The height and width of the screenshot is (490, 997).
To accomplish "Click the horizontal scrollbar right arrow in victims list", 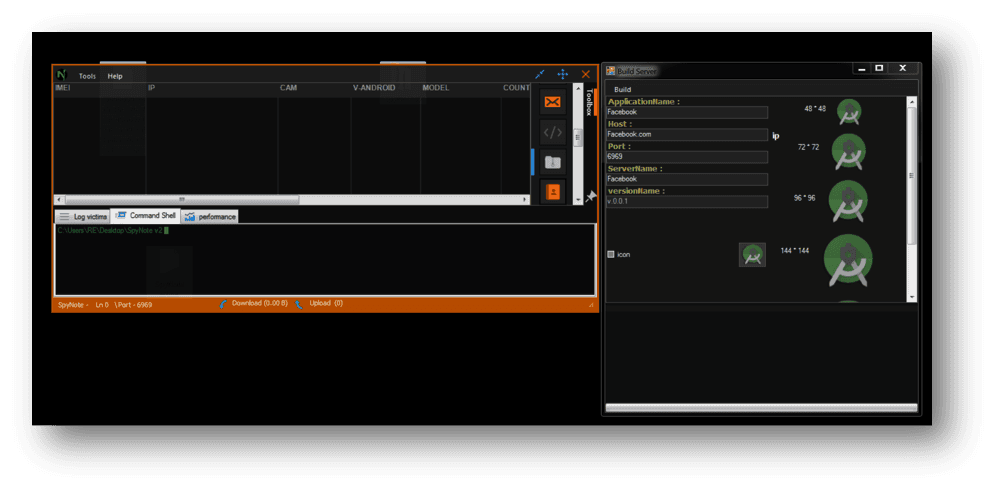I will (x=525, y=200).
